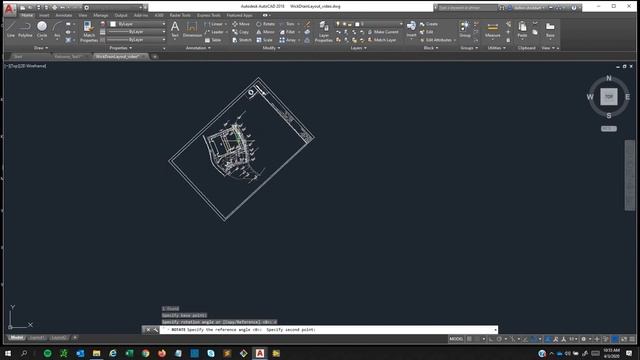The width and height of the screenshot is (640, 360).
Task: Select the Arc tool
Action: point(57,30)
